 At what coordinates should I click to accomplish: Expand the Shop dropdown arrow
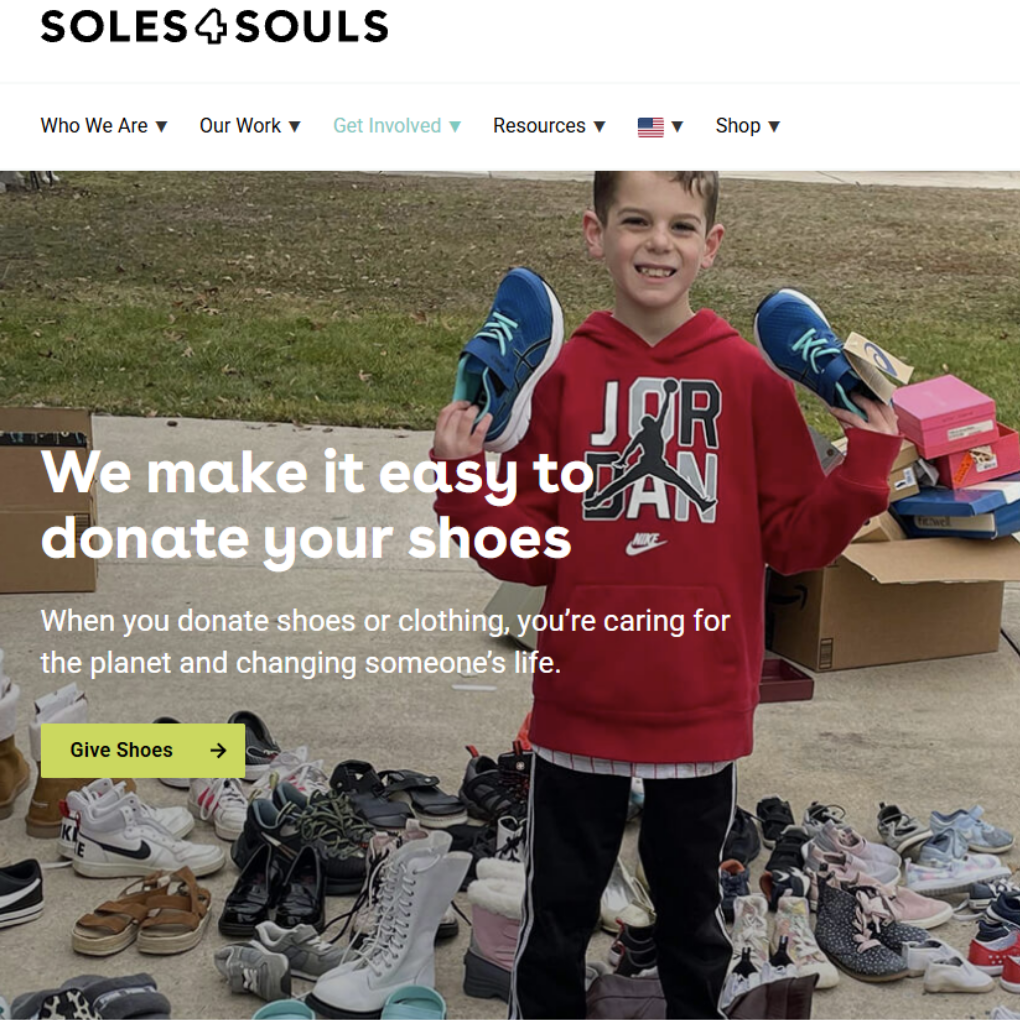click(x=774, y=126)
